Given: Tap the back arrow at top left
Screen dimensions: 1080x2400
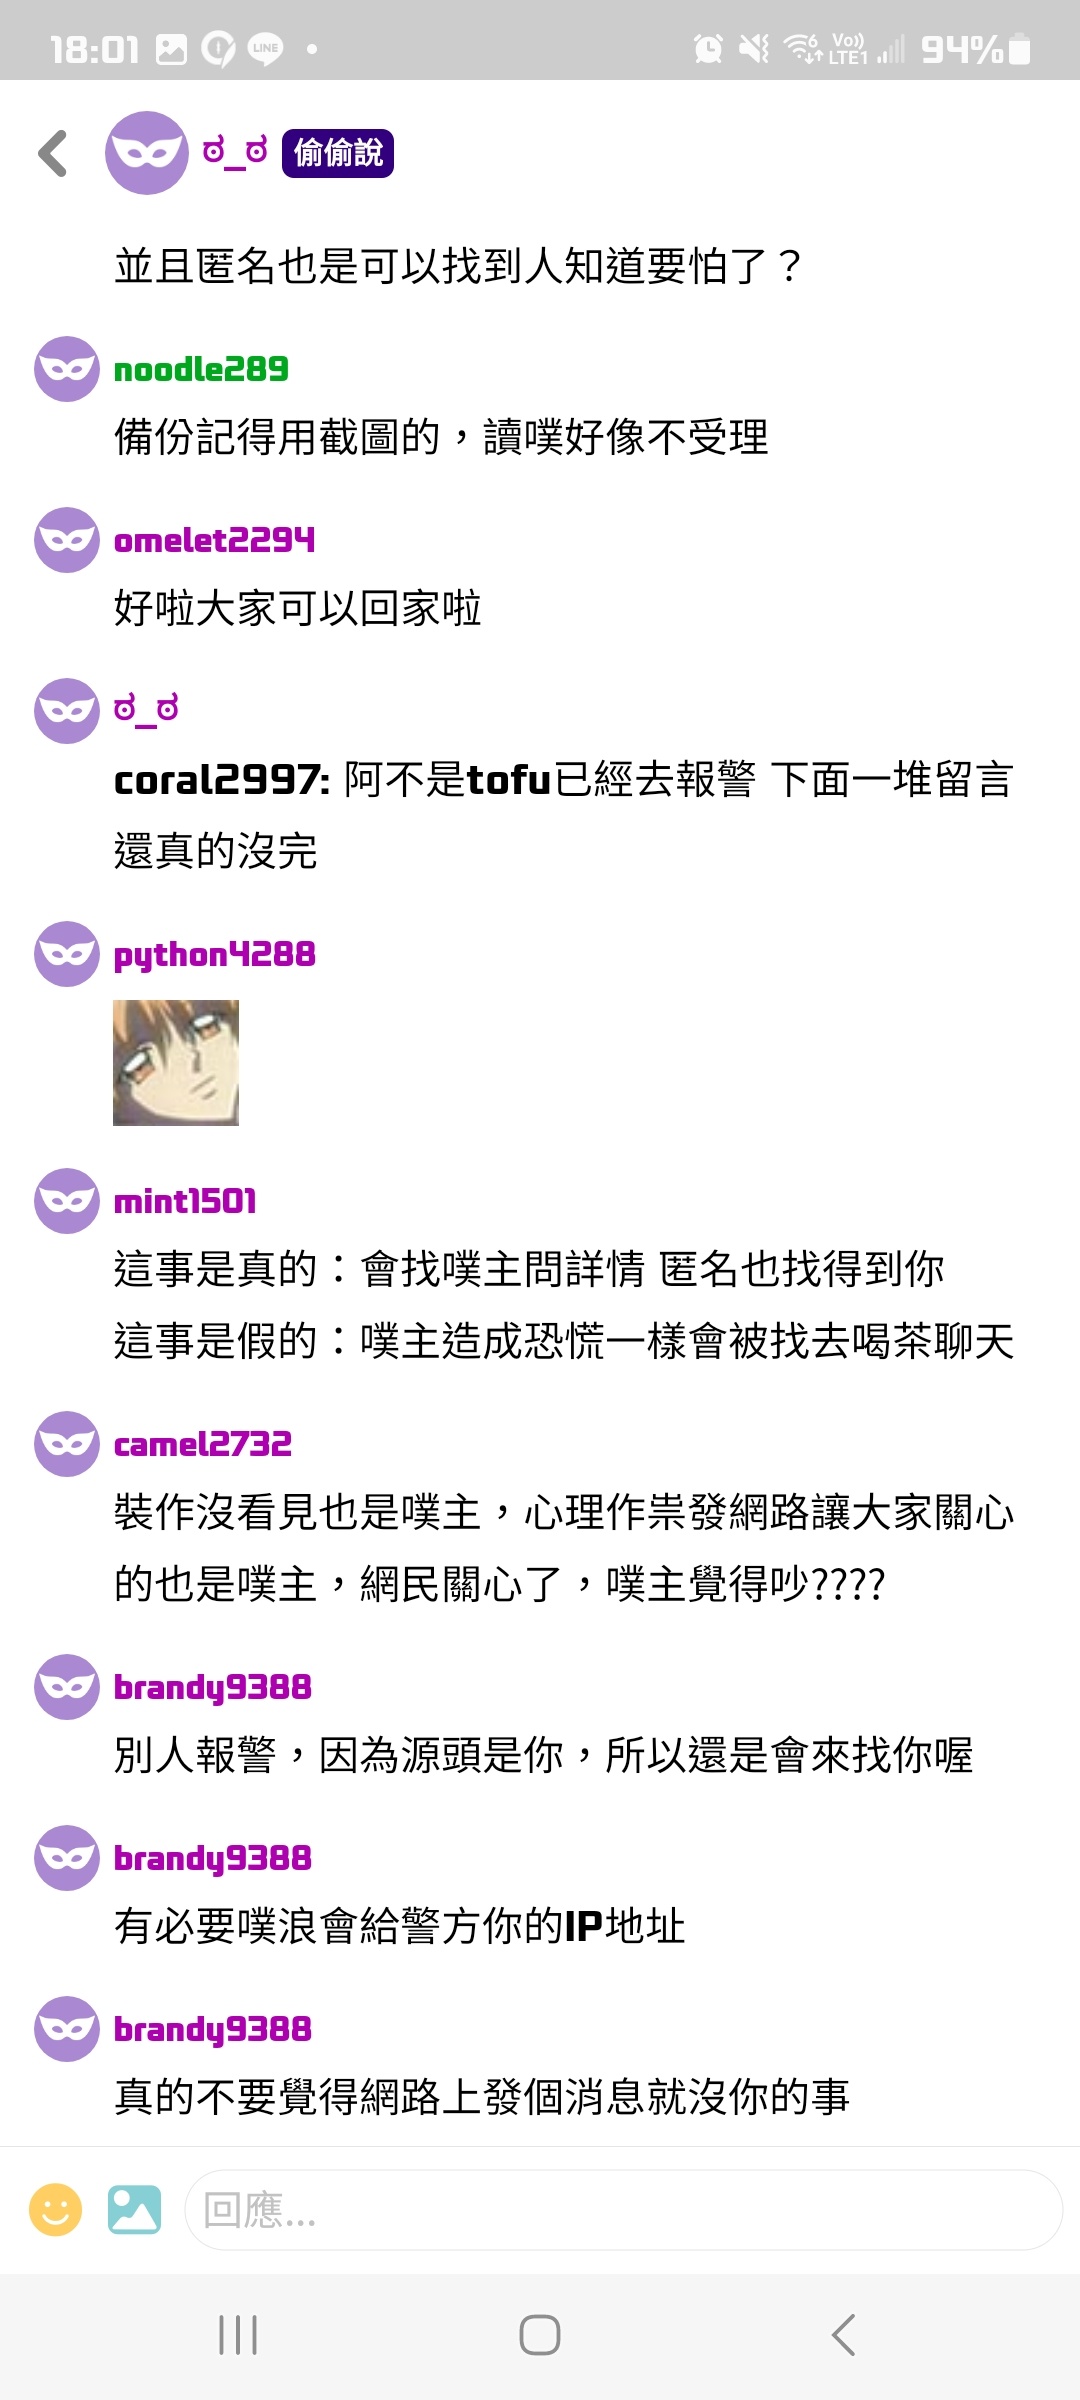Looking at the screenshot, I should coord(53,153).
